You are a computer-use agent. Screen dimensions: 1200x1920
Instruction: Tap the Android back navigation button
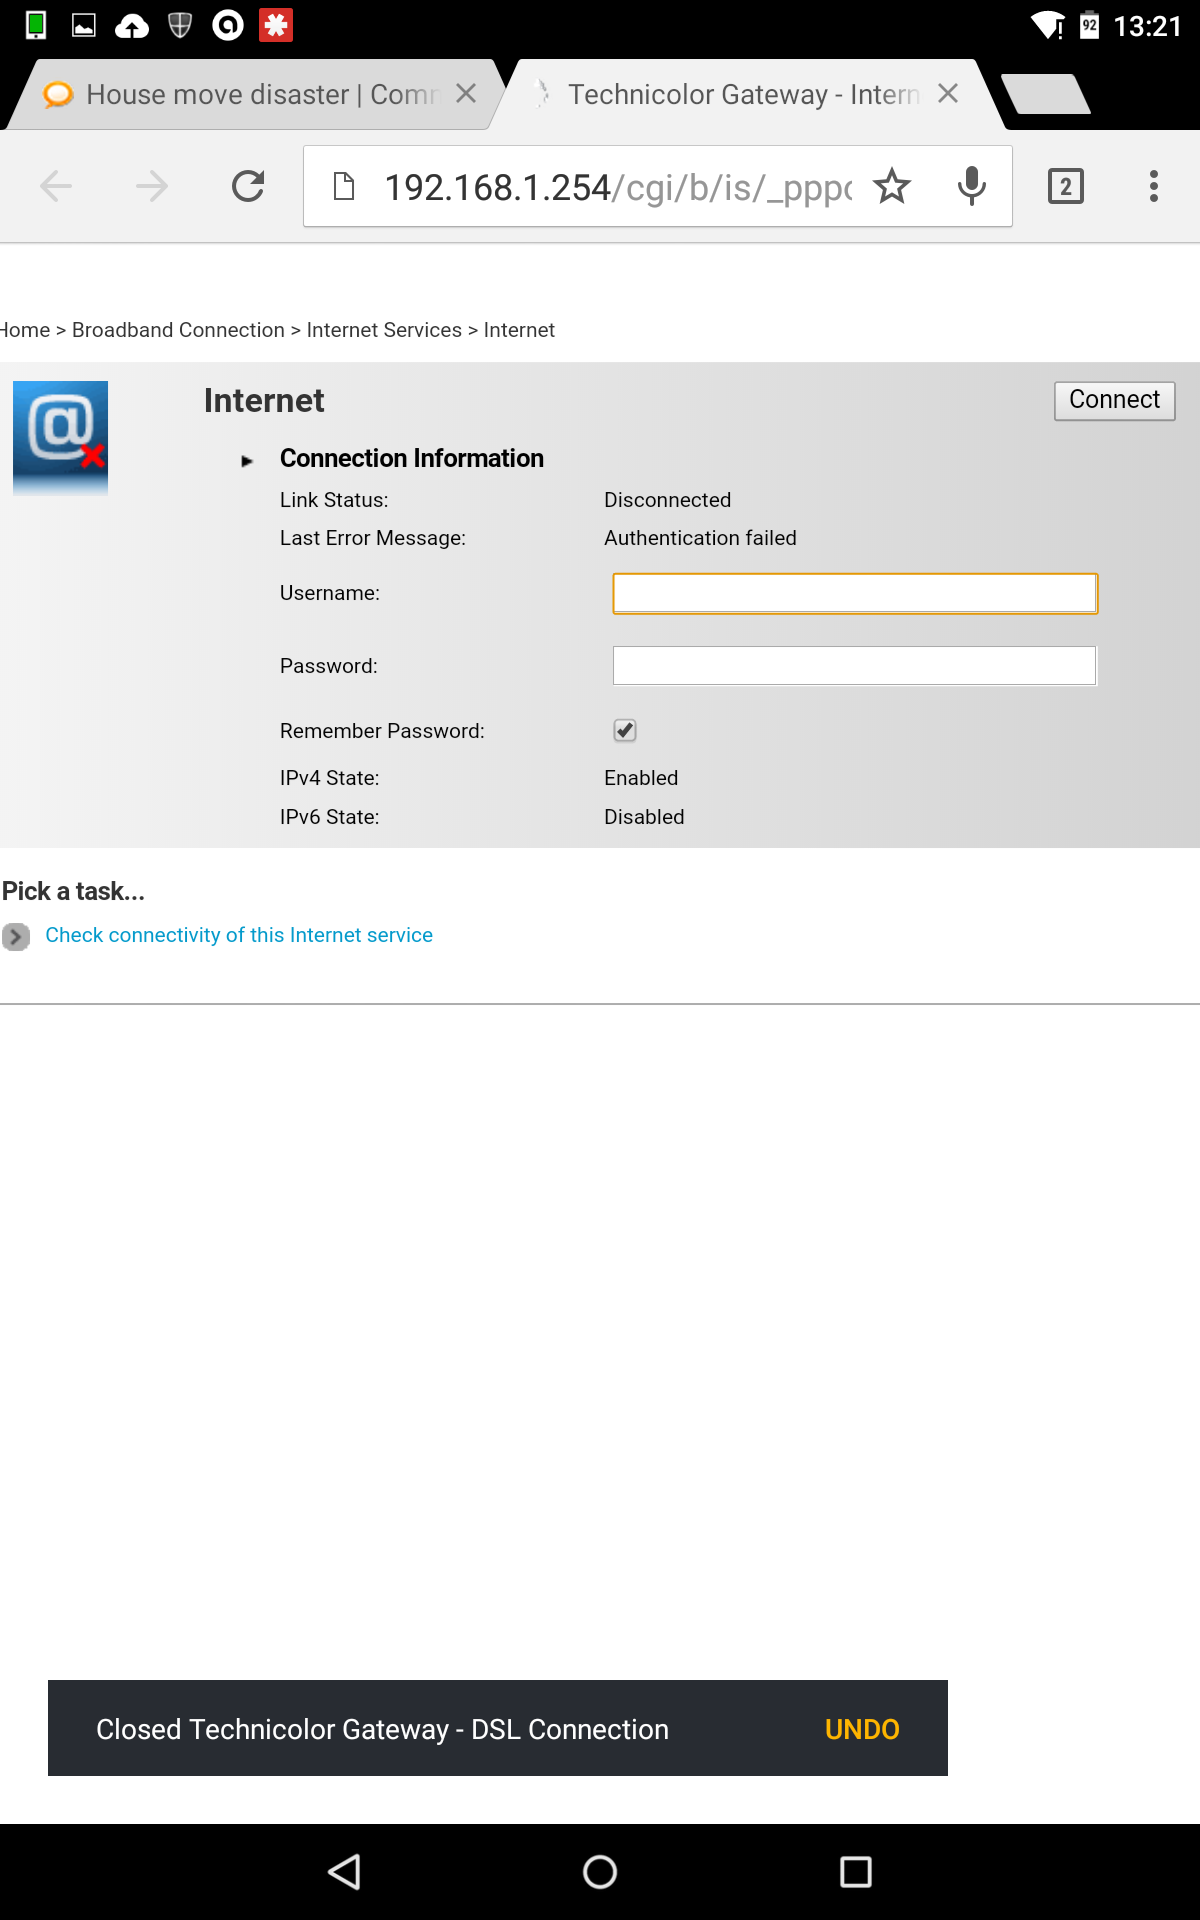coord(345,1871)
